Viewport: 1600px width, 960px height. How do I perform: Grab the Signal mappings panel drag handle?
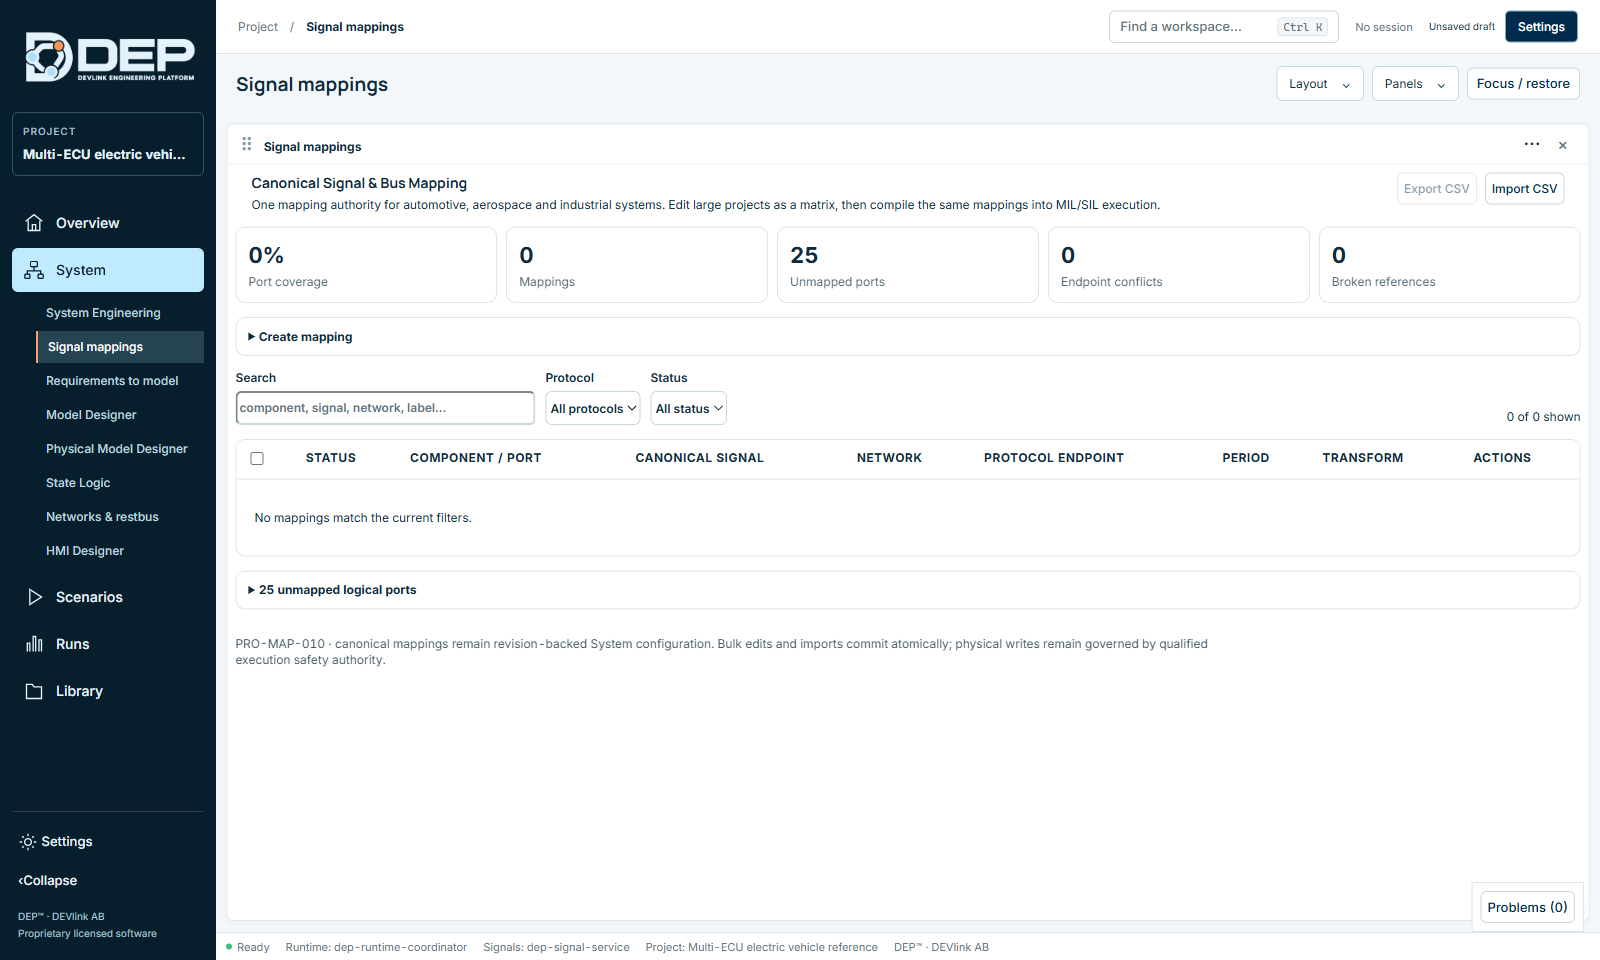tap(247, 145)
